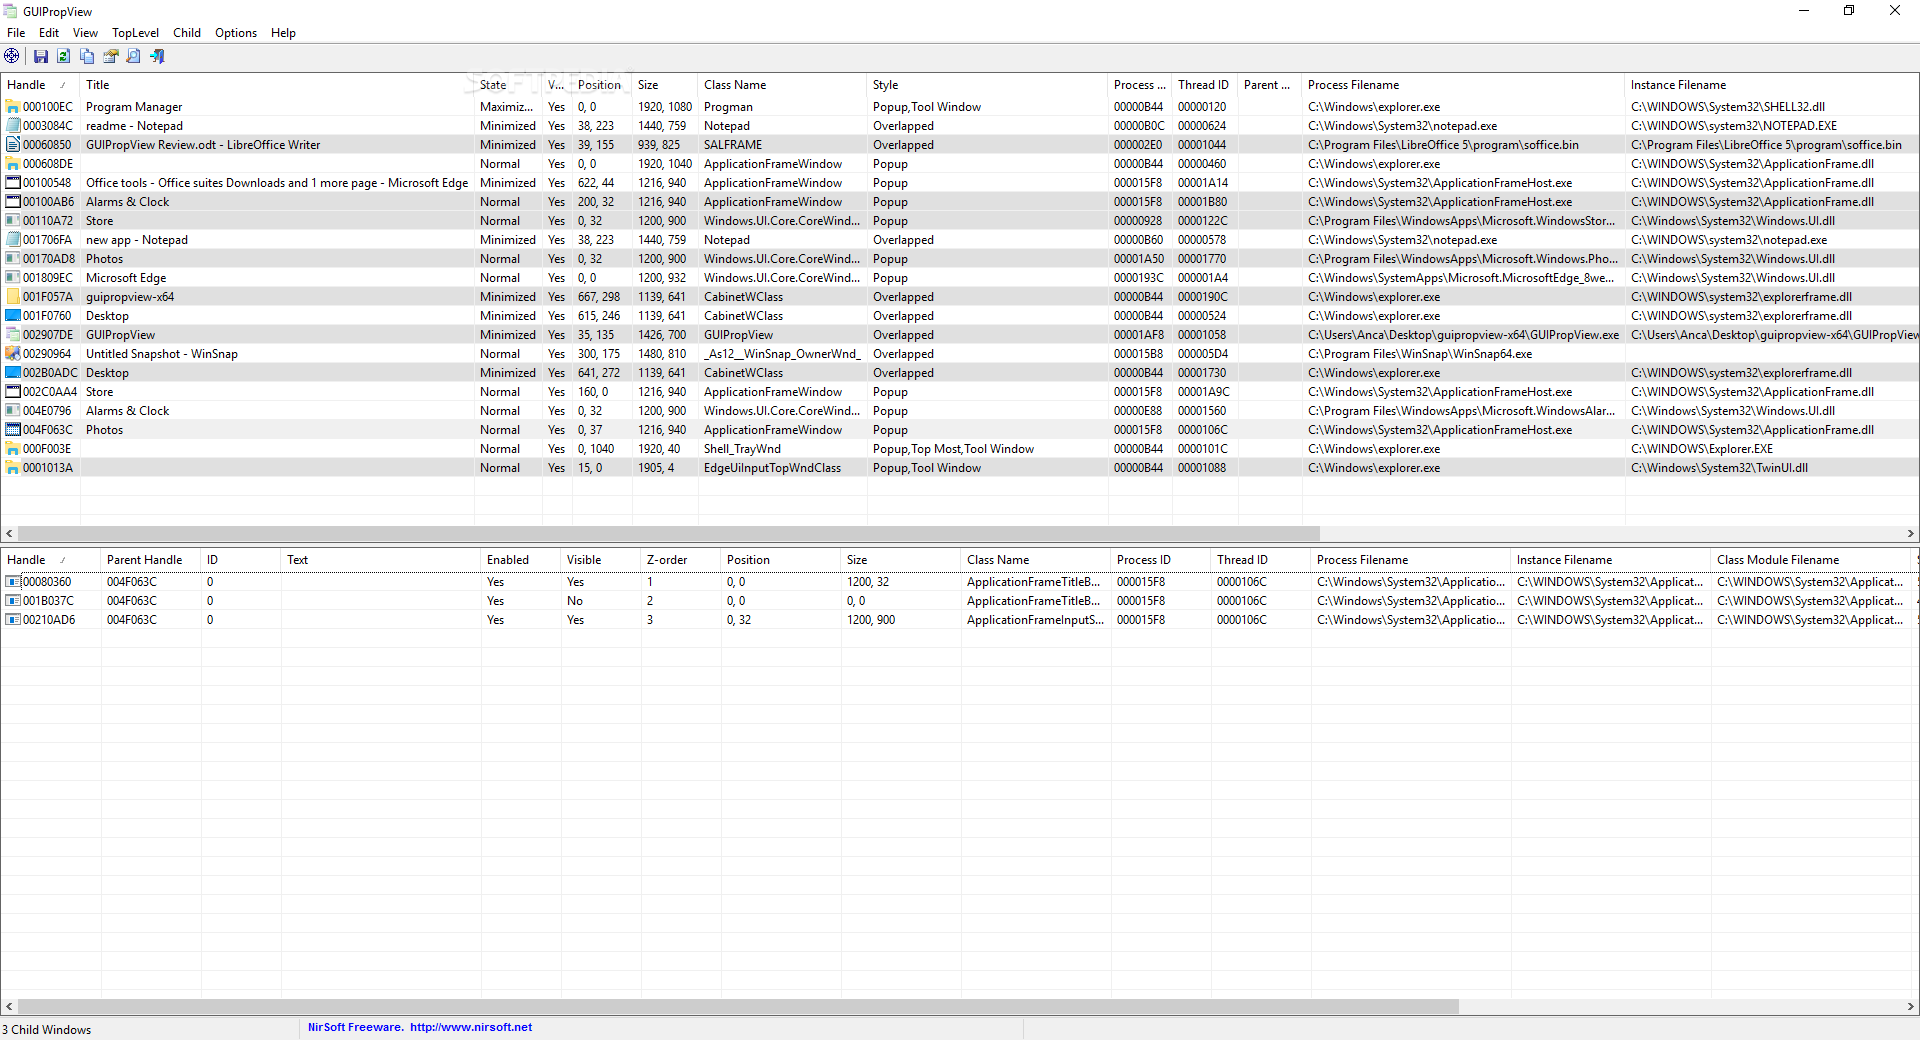Open the NirSoft website link

471,1027
